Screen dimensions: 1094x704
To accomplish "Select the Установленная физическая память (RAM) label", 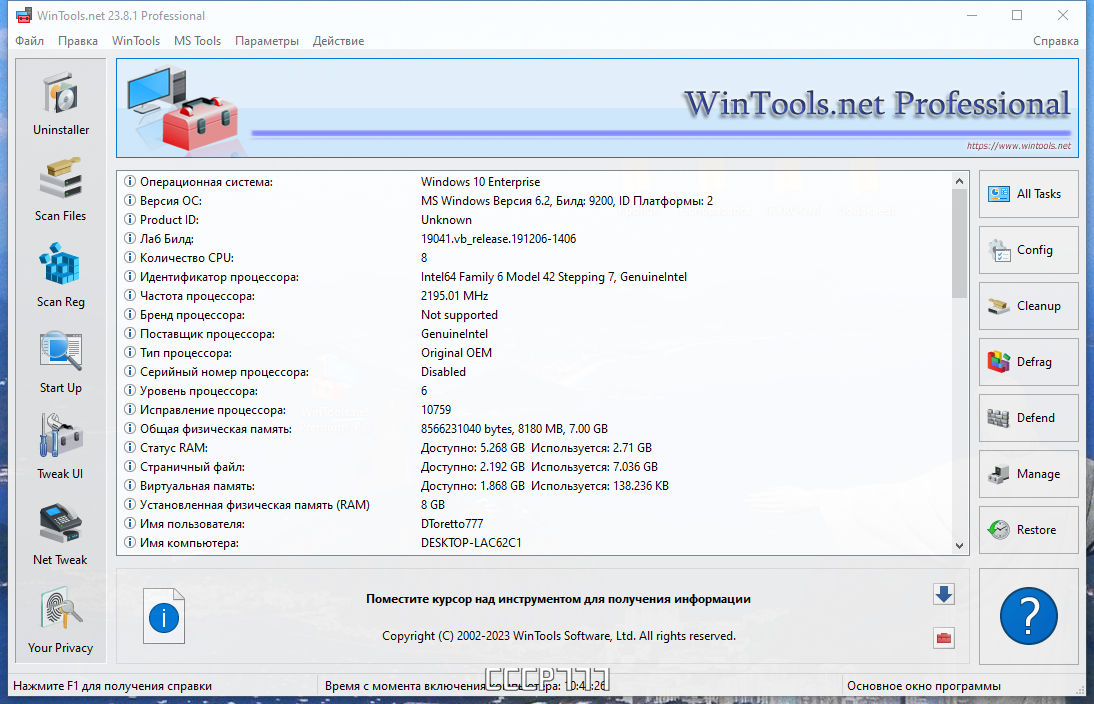I will pyautogui.click(x=255, y=504).
